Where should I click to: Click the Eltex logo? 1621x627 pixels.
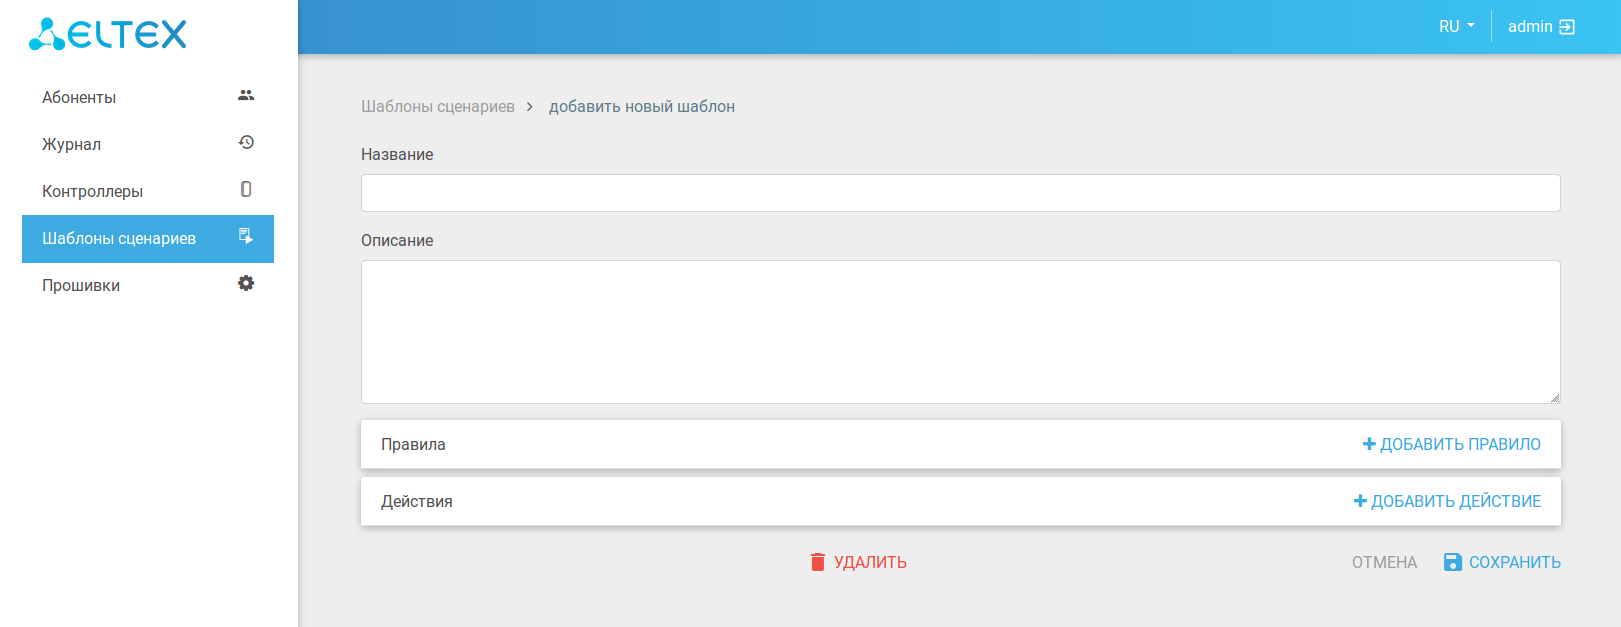click(107, 34)
